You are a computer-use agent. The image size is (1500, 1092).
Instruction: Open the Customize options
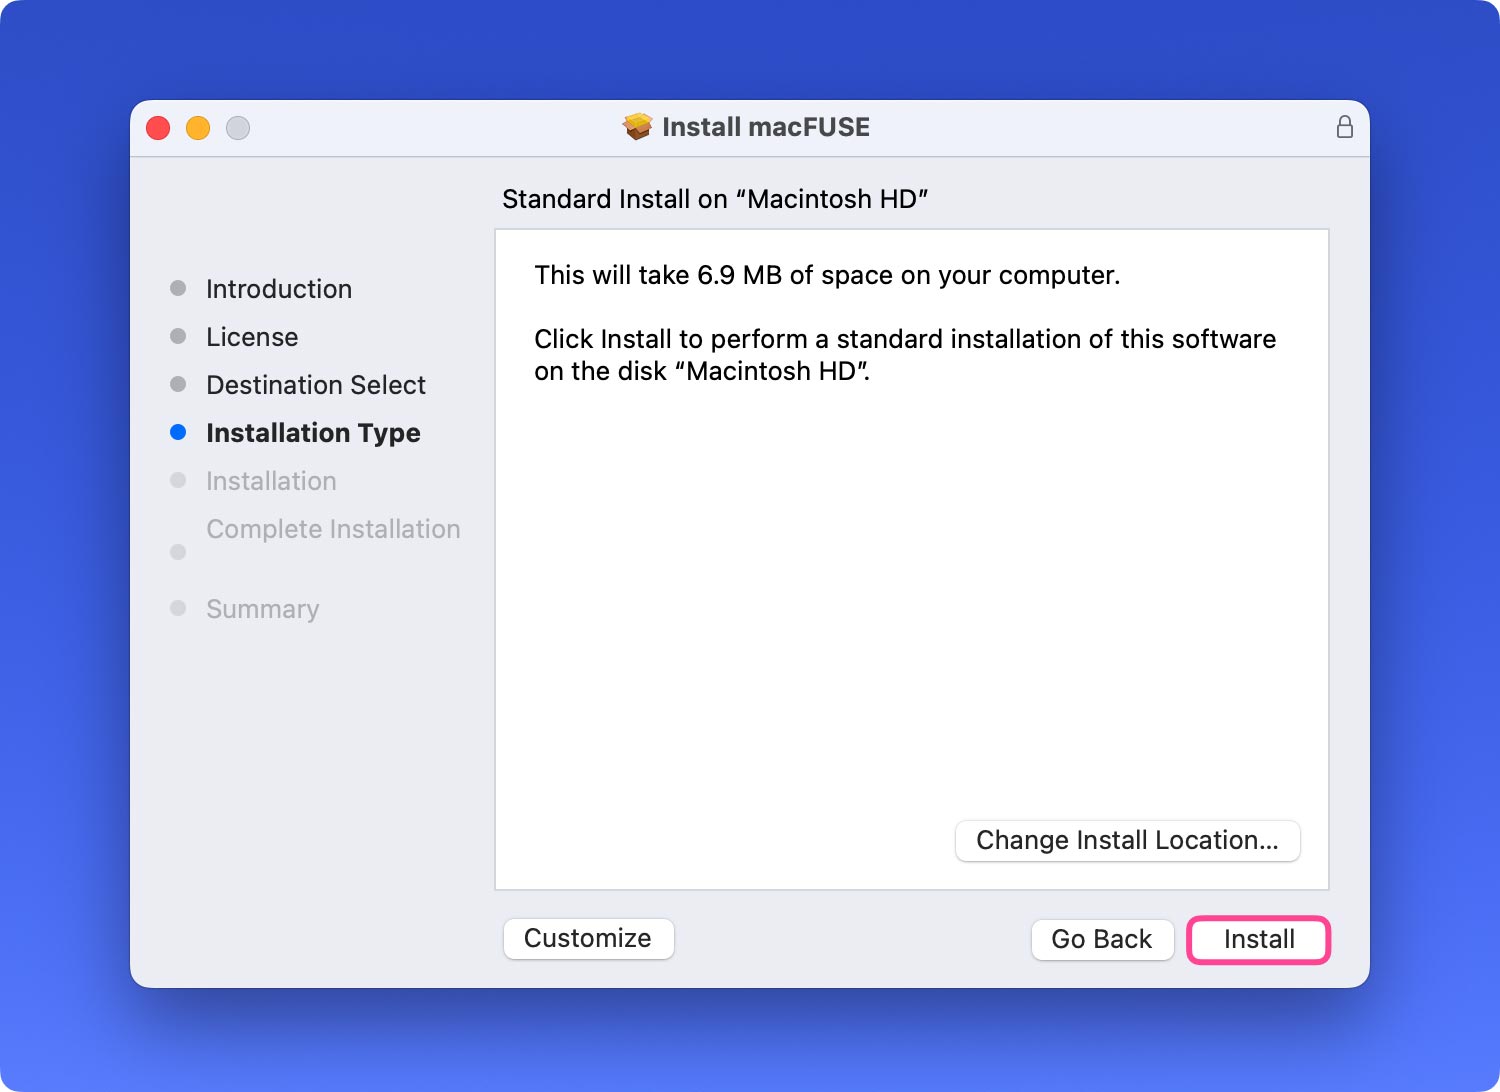pyautogui.click(x=588, y=938)
